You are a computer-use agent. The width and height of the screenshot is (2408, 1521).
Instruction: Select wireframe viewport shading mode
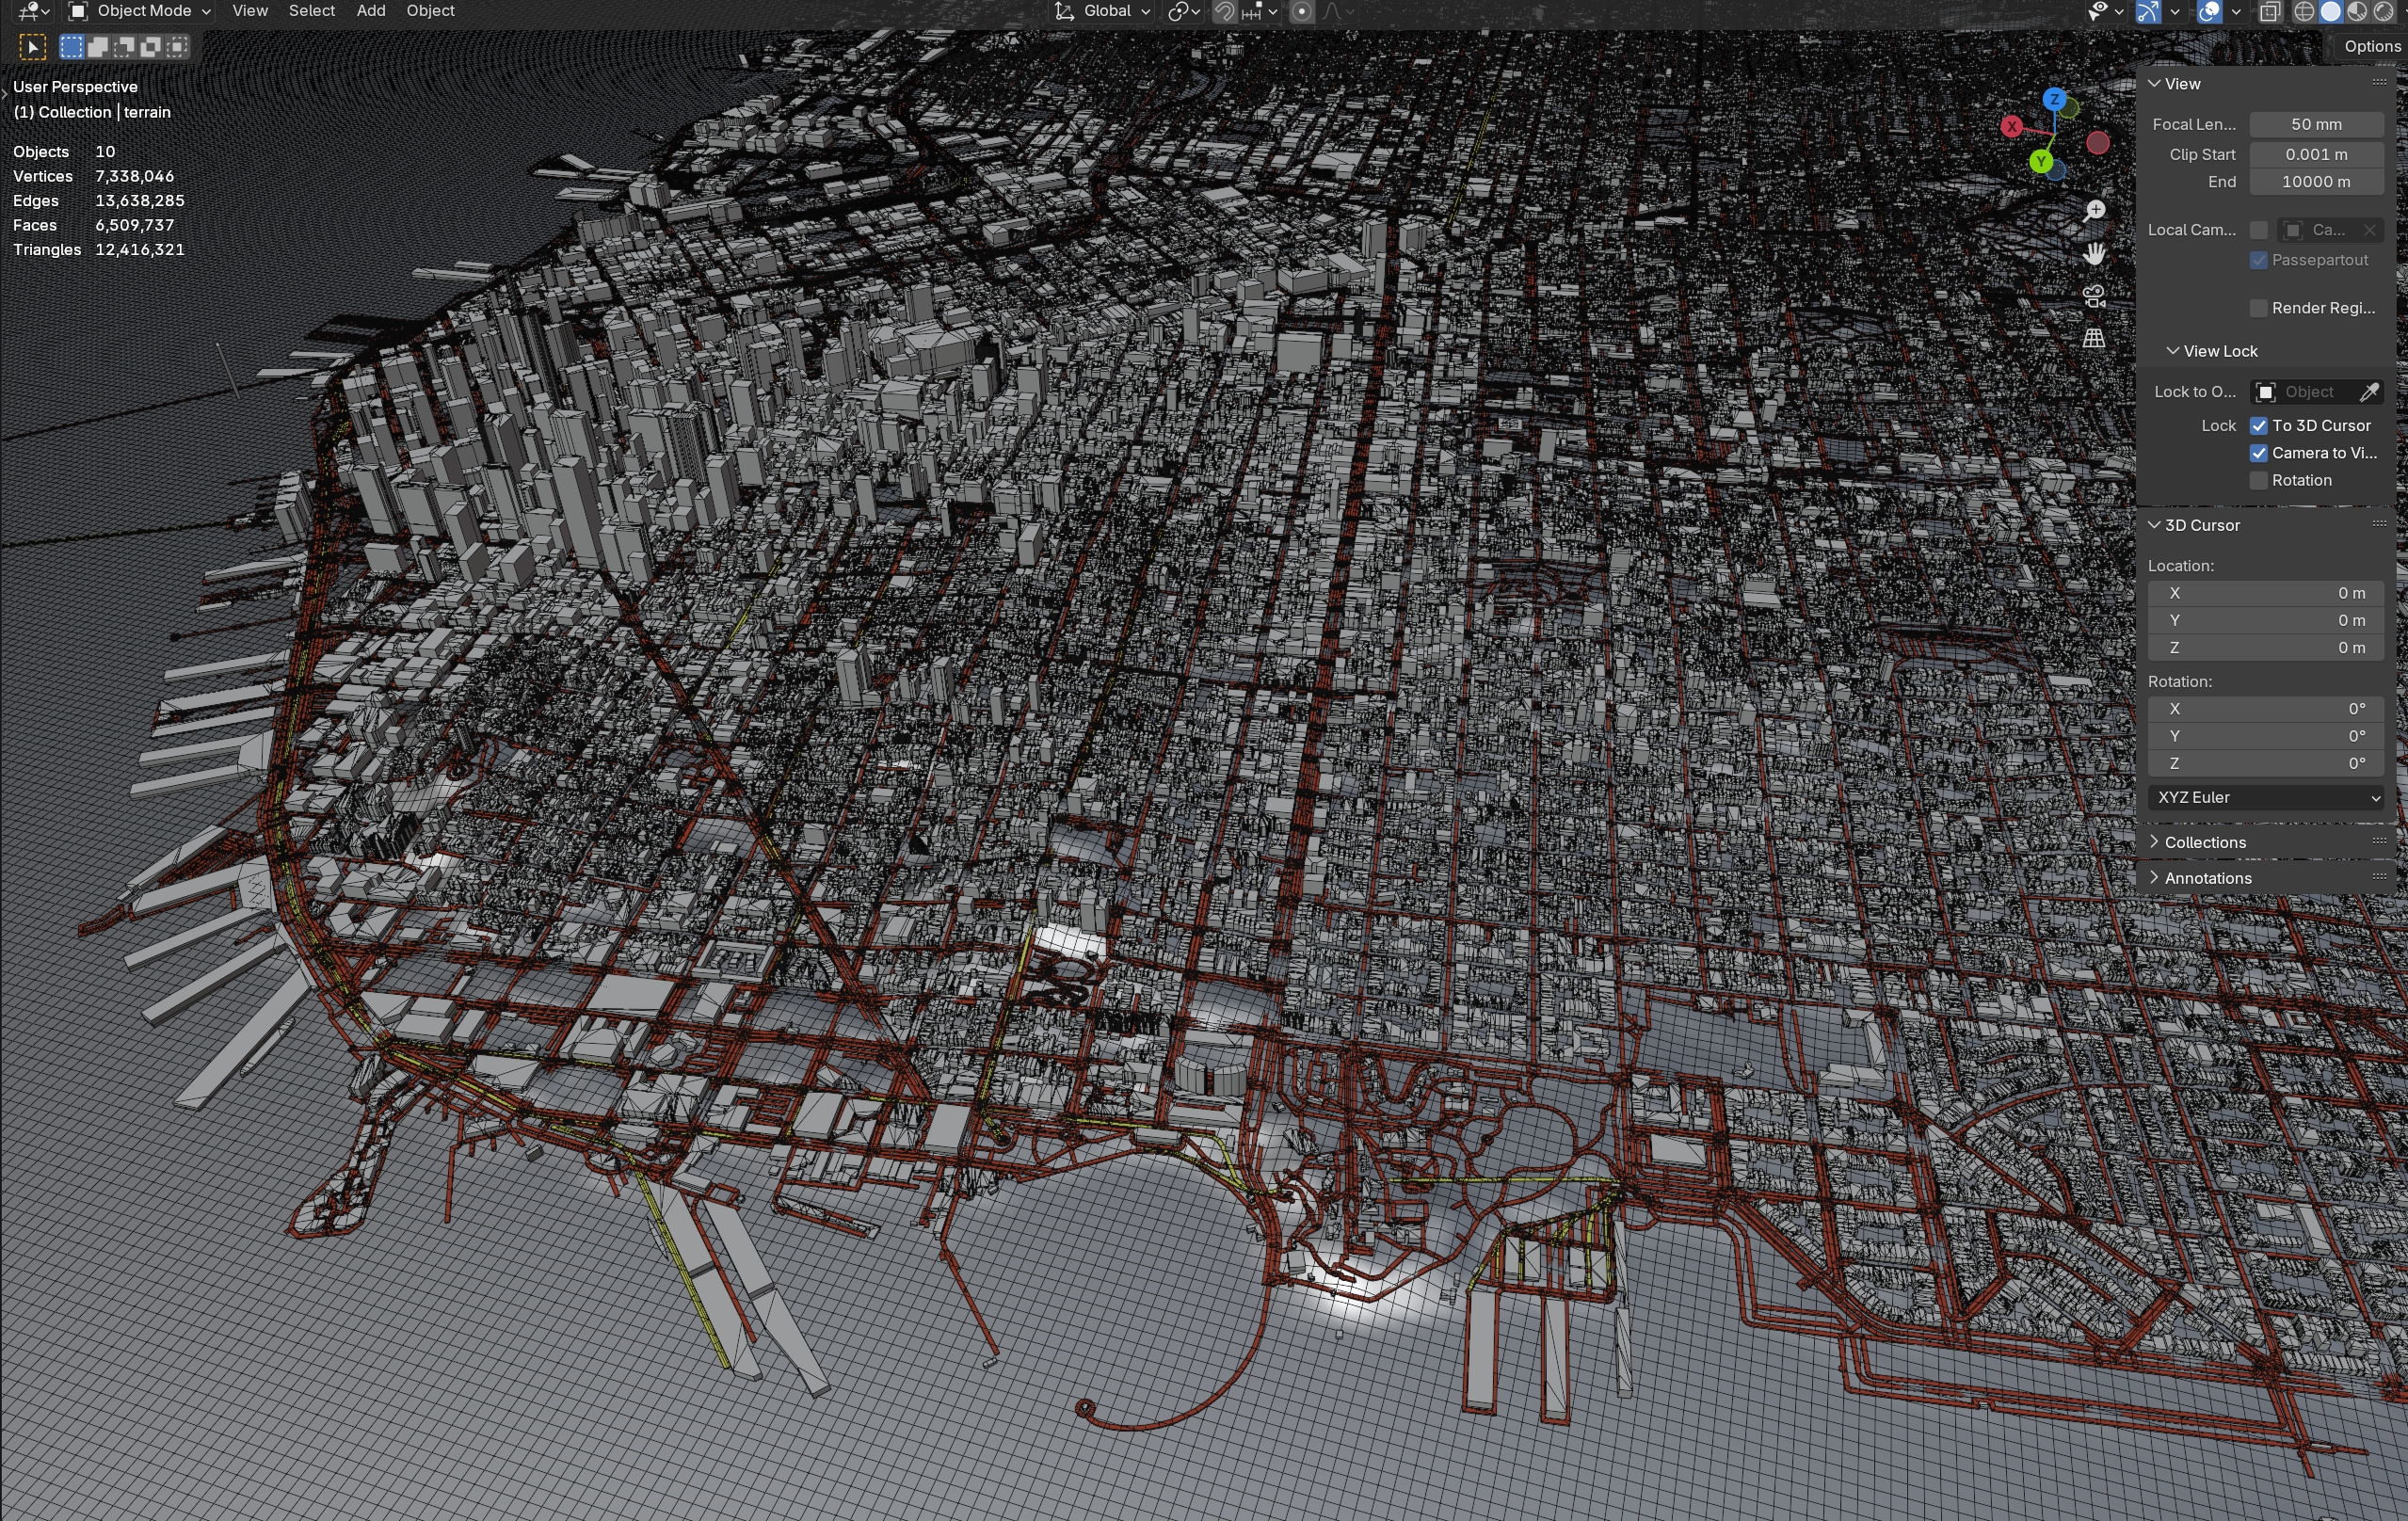[x=2304, y=11]
